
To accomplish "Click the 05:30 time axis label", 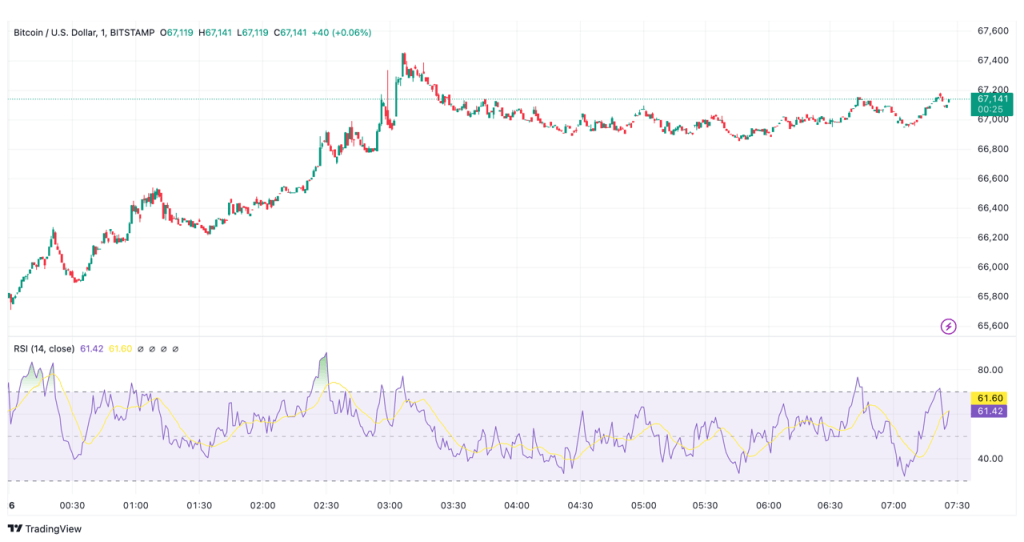I will click(705, 505).
